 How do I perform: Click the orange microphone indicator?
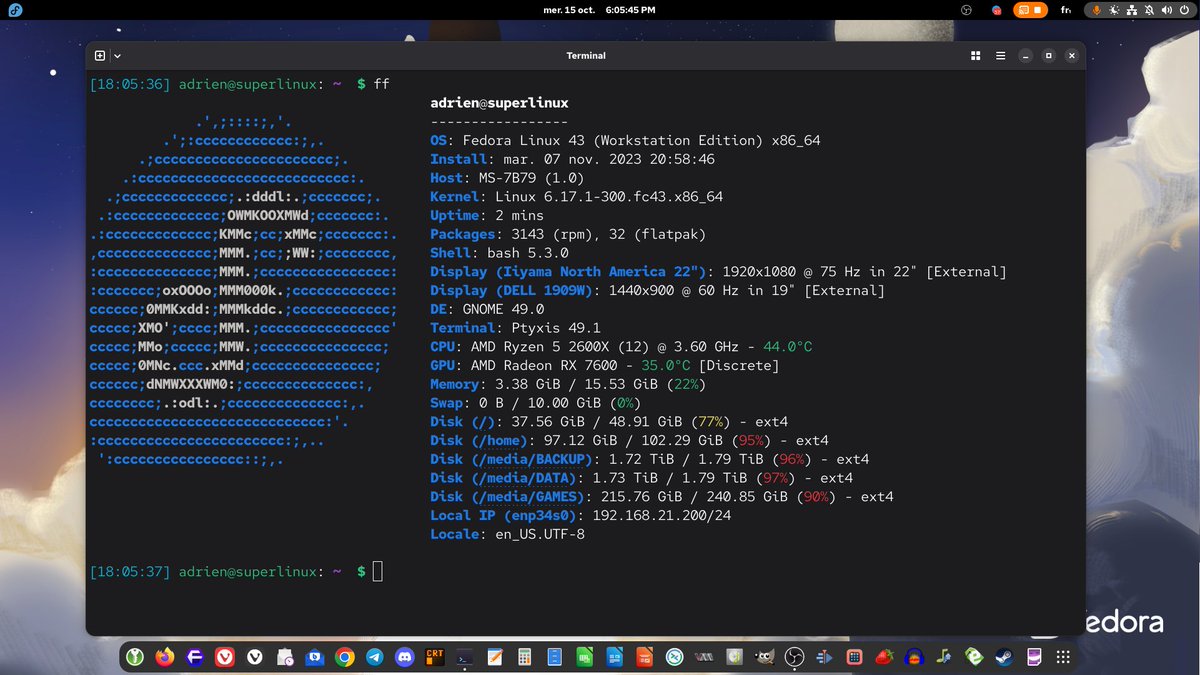click(1097, 10)
